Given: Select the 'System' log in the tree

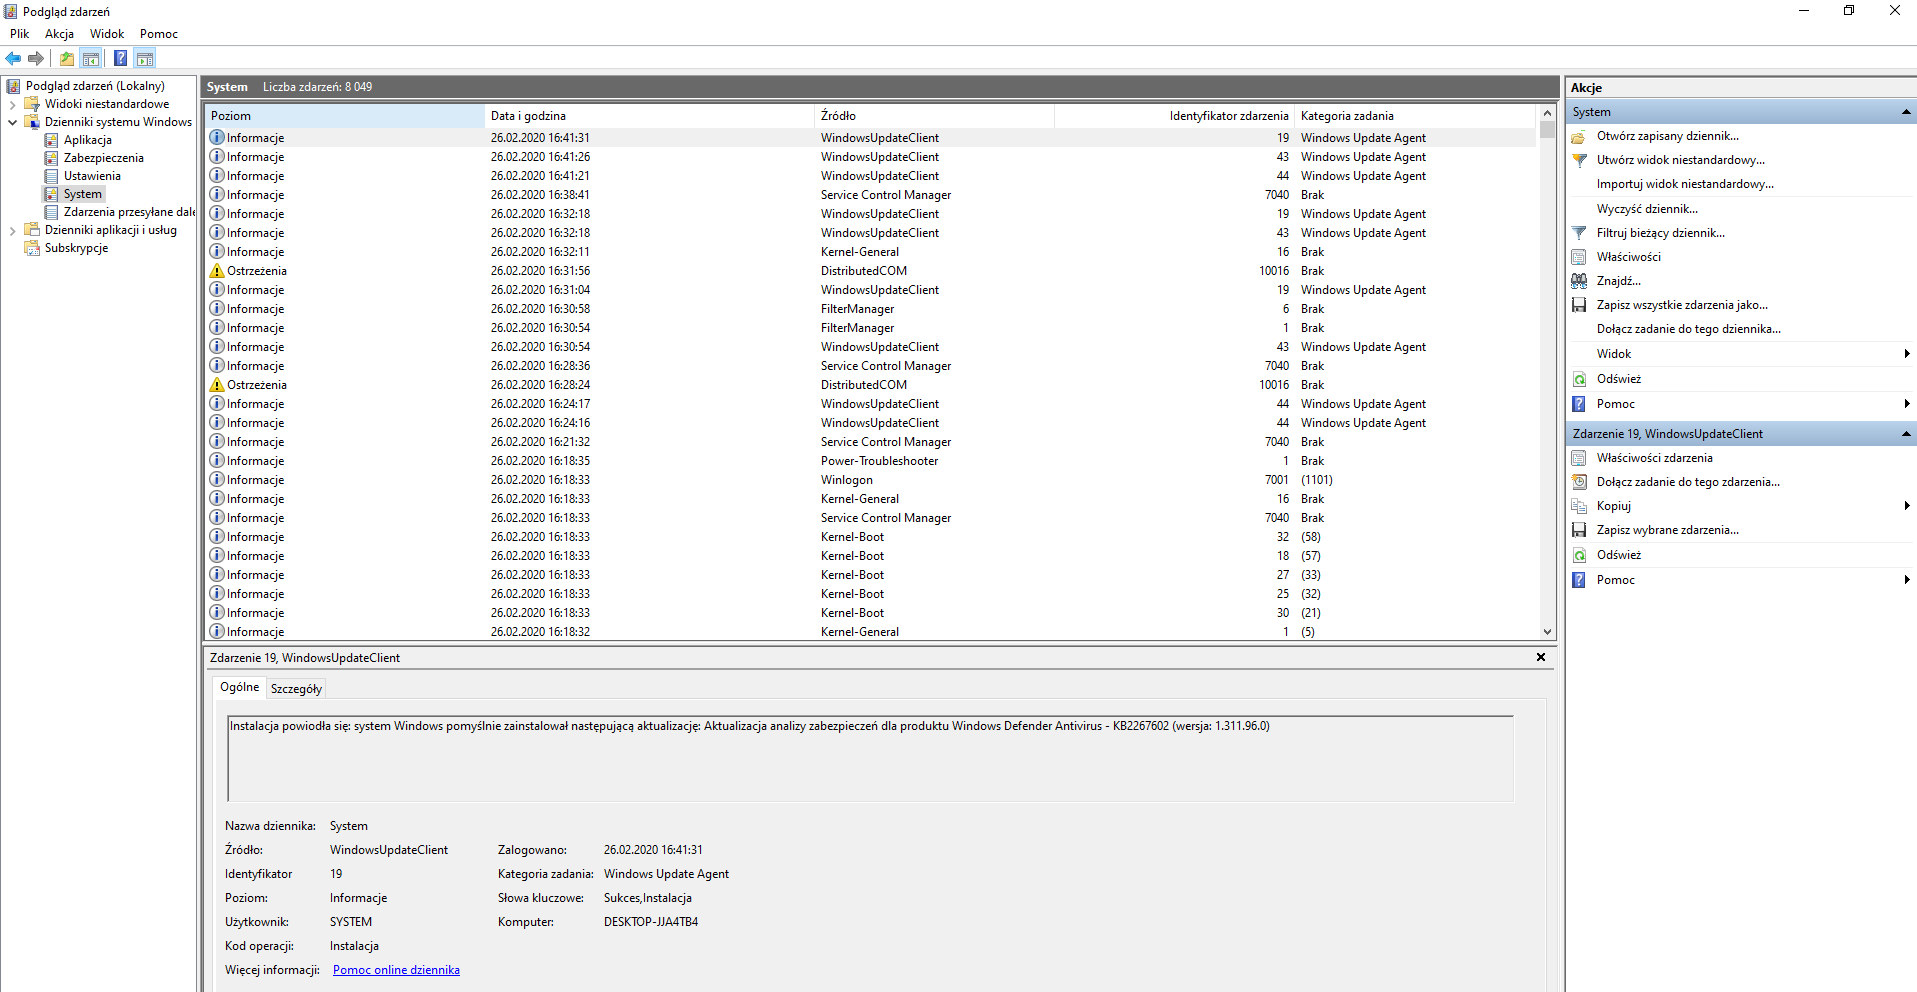Looking at the screenshot, I should coord(83,194).
